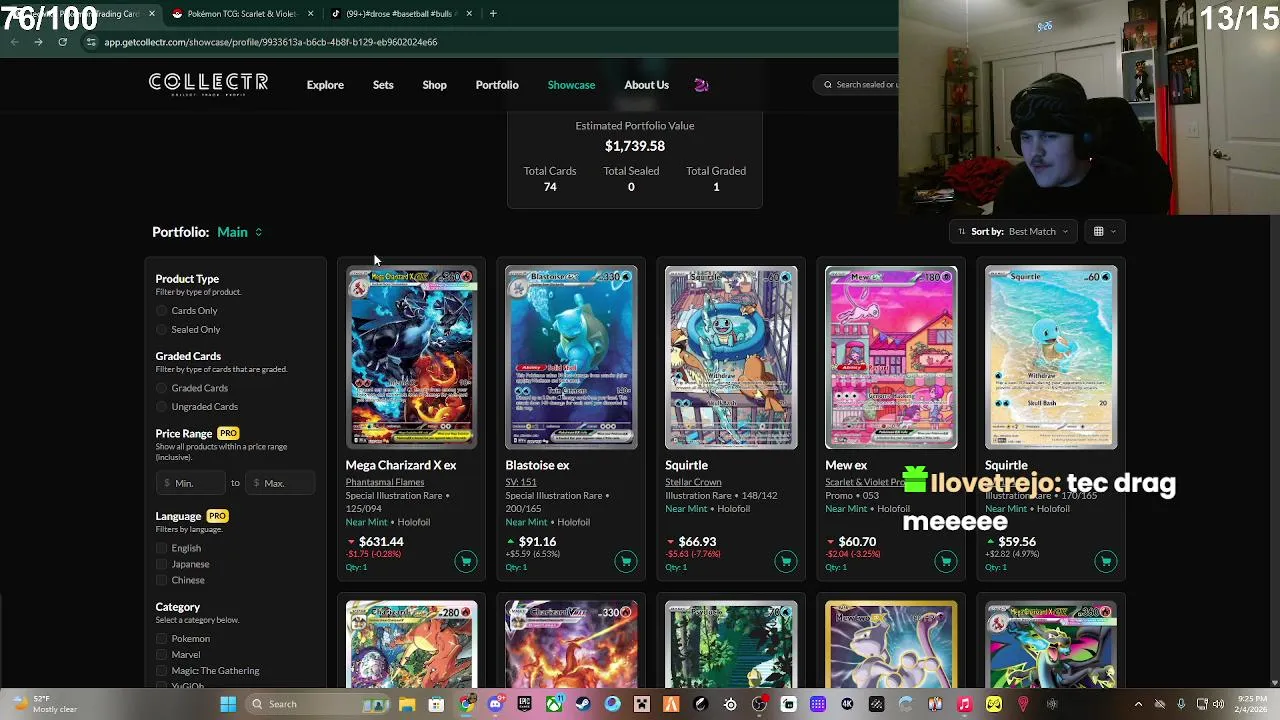Image resolution: width=1280 pixels, height=720 pixels.
Task: Click the search sealed or cards field
Action: (858, 85)
